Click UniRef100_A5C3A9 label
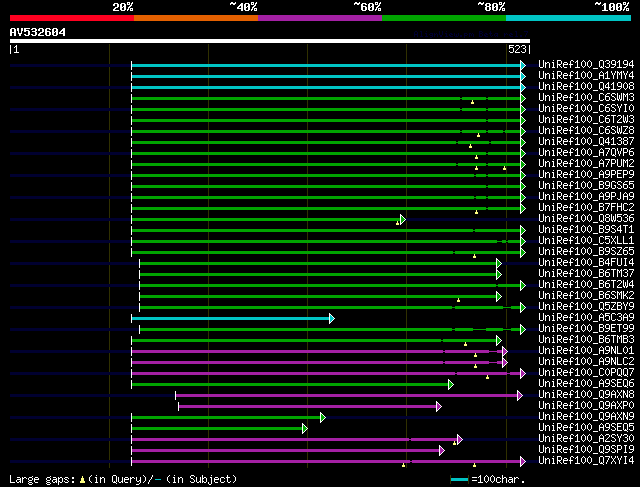The height and width of the screenshot is (487, 640). click(586, 318)
